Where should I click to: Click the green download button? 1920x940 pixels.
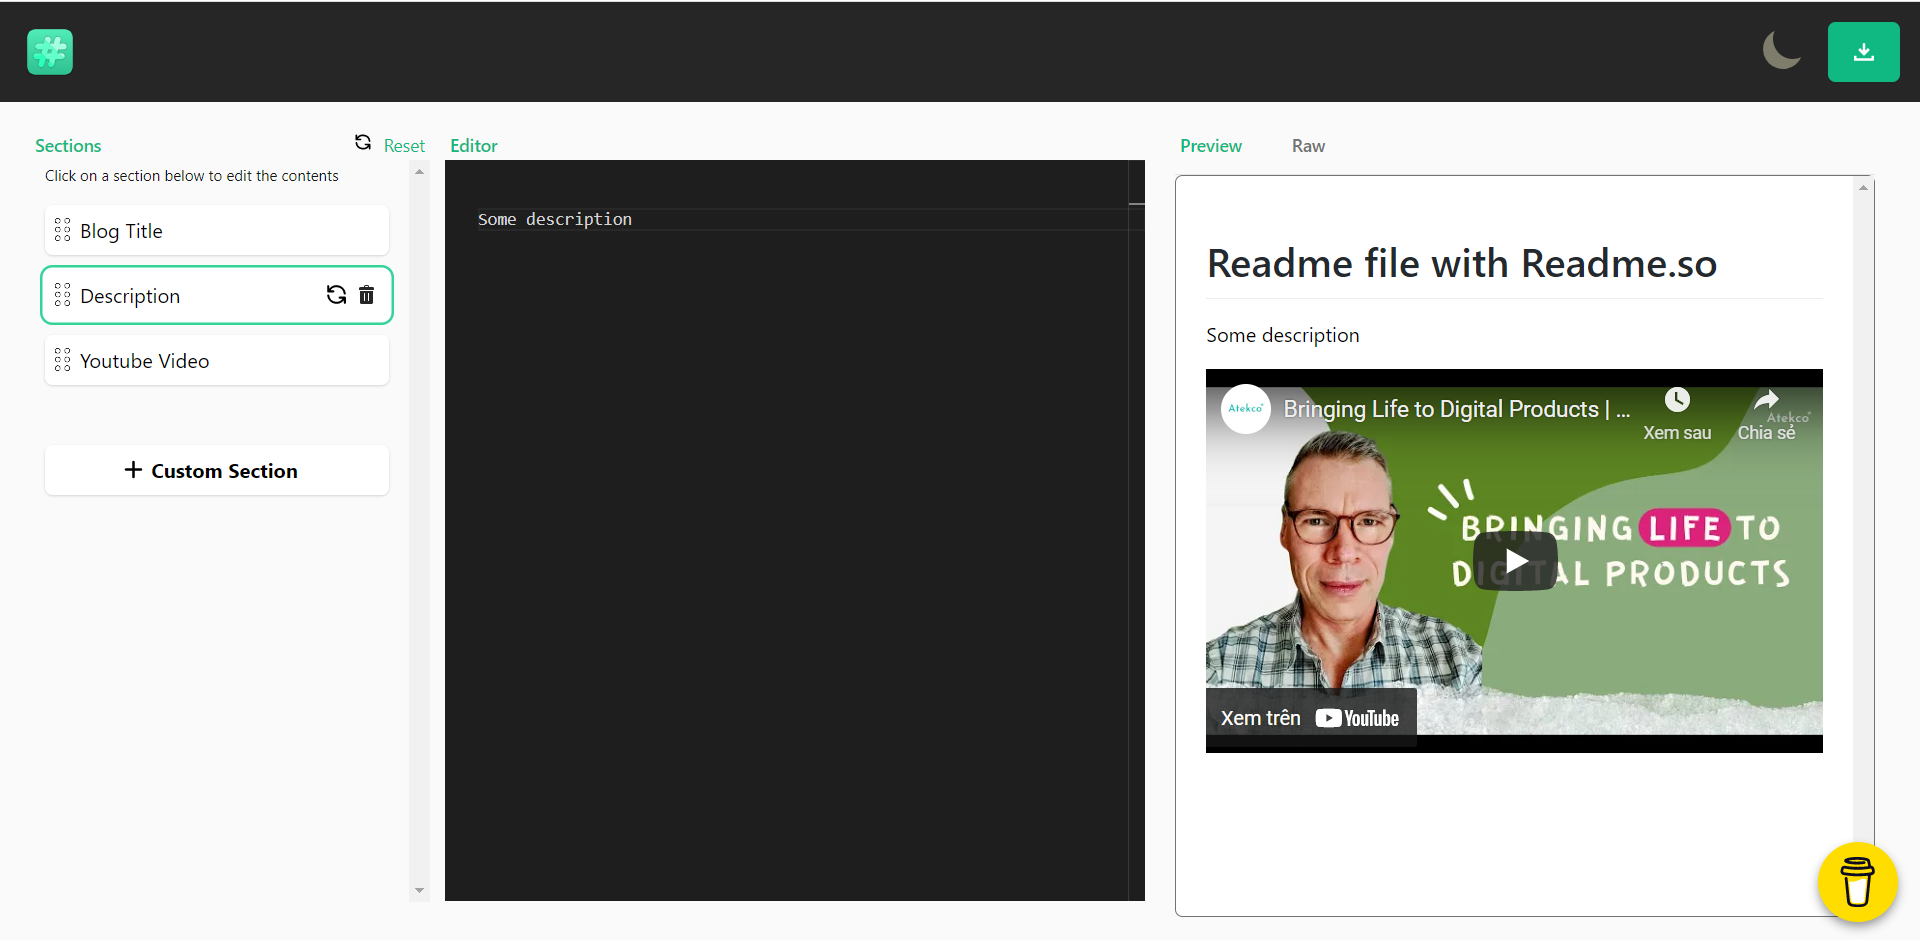1863,52
